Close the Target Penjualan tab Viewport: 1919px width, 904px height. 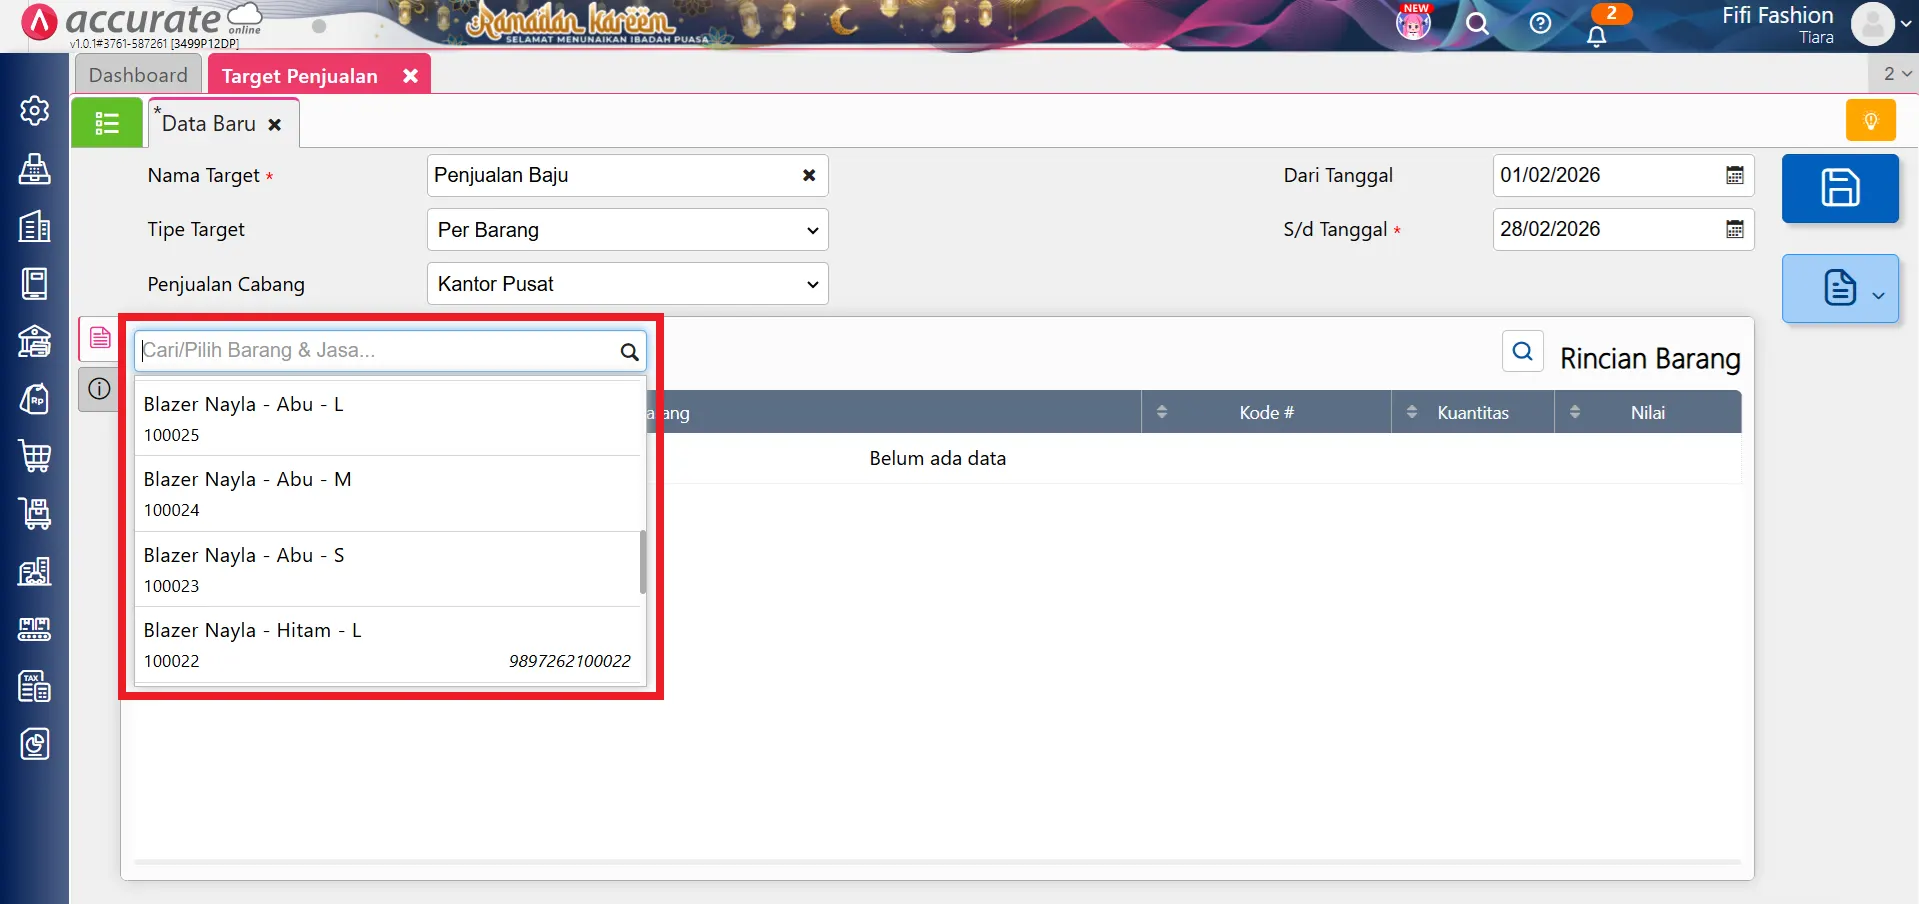(410, 76)
